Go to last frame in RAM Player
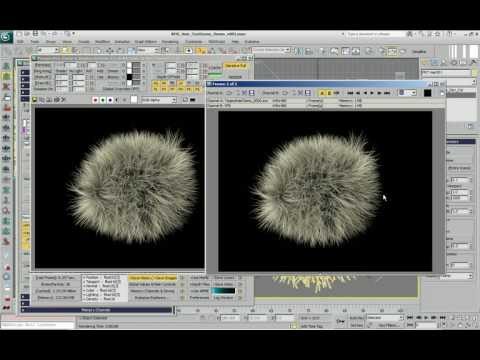Image resolution: width=480 pixels, height=360 pixels. 387,93
